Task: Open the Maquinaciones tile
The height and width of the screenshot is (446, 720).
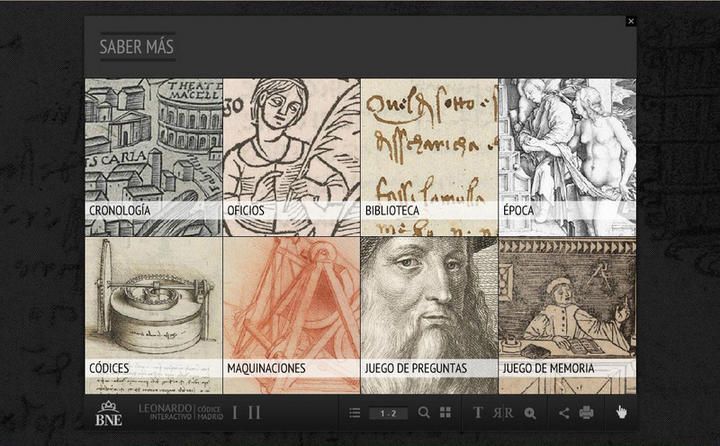Action: pos(292,316)
